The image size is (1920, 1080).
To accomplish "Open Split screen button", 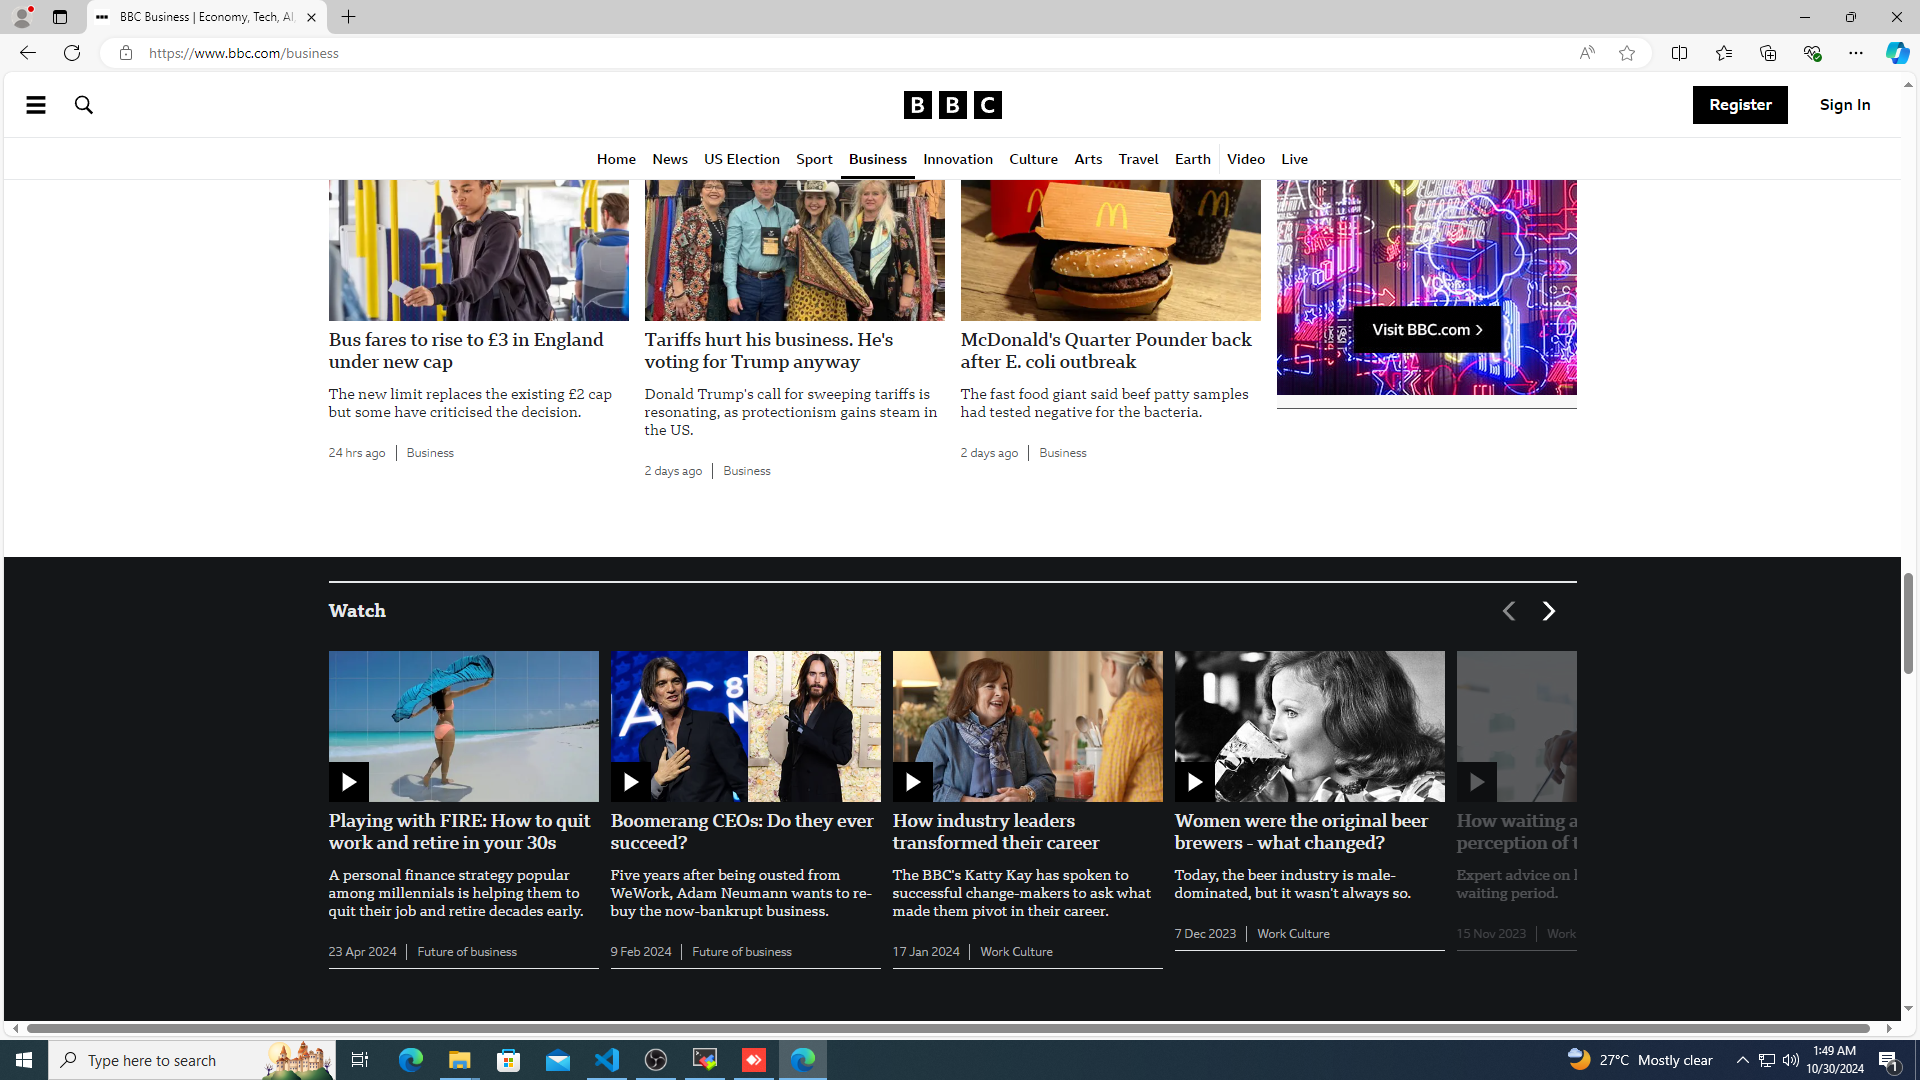I will 1679,53.
